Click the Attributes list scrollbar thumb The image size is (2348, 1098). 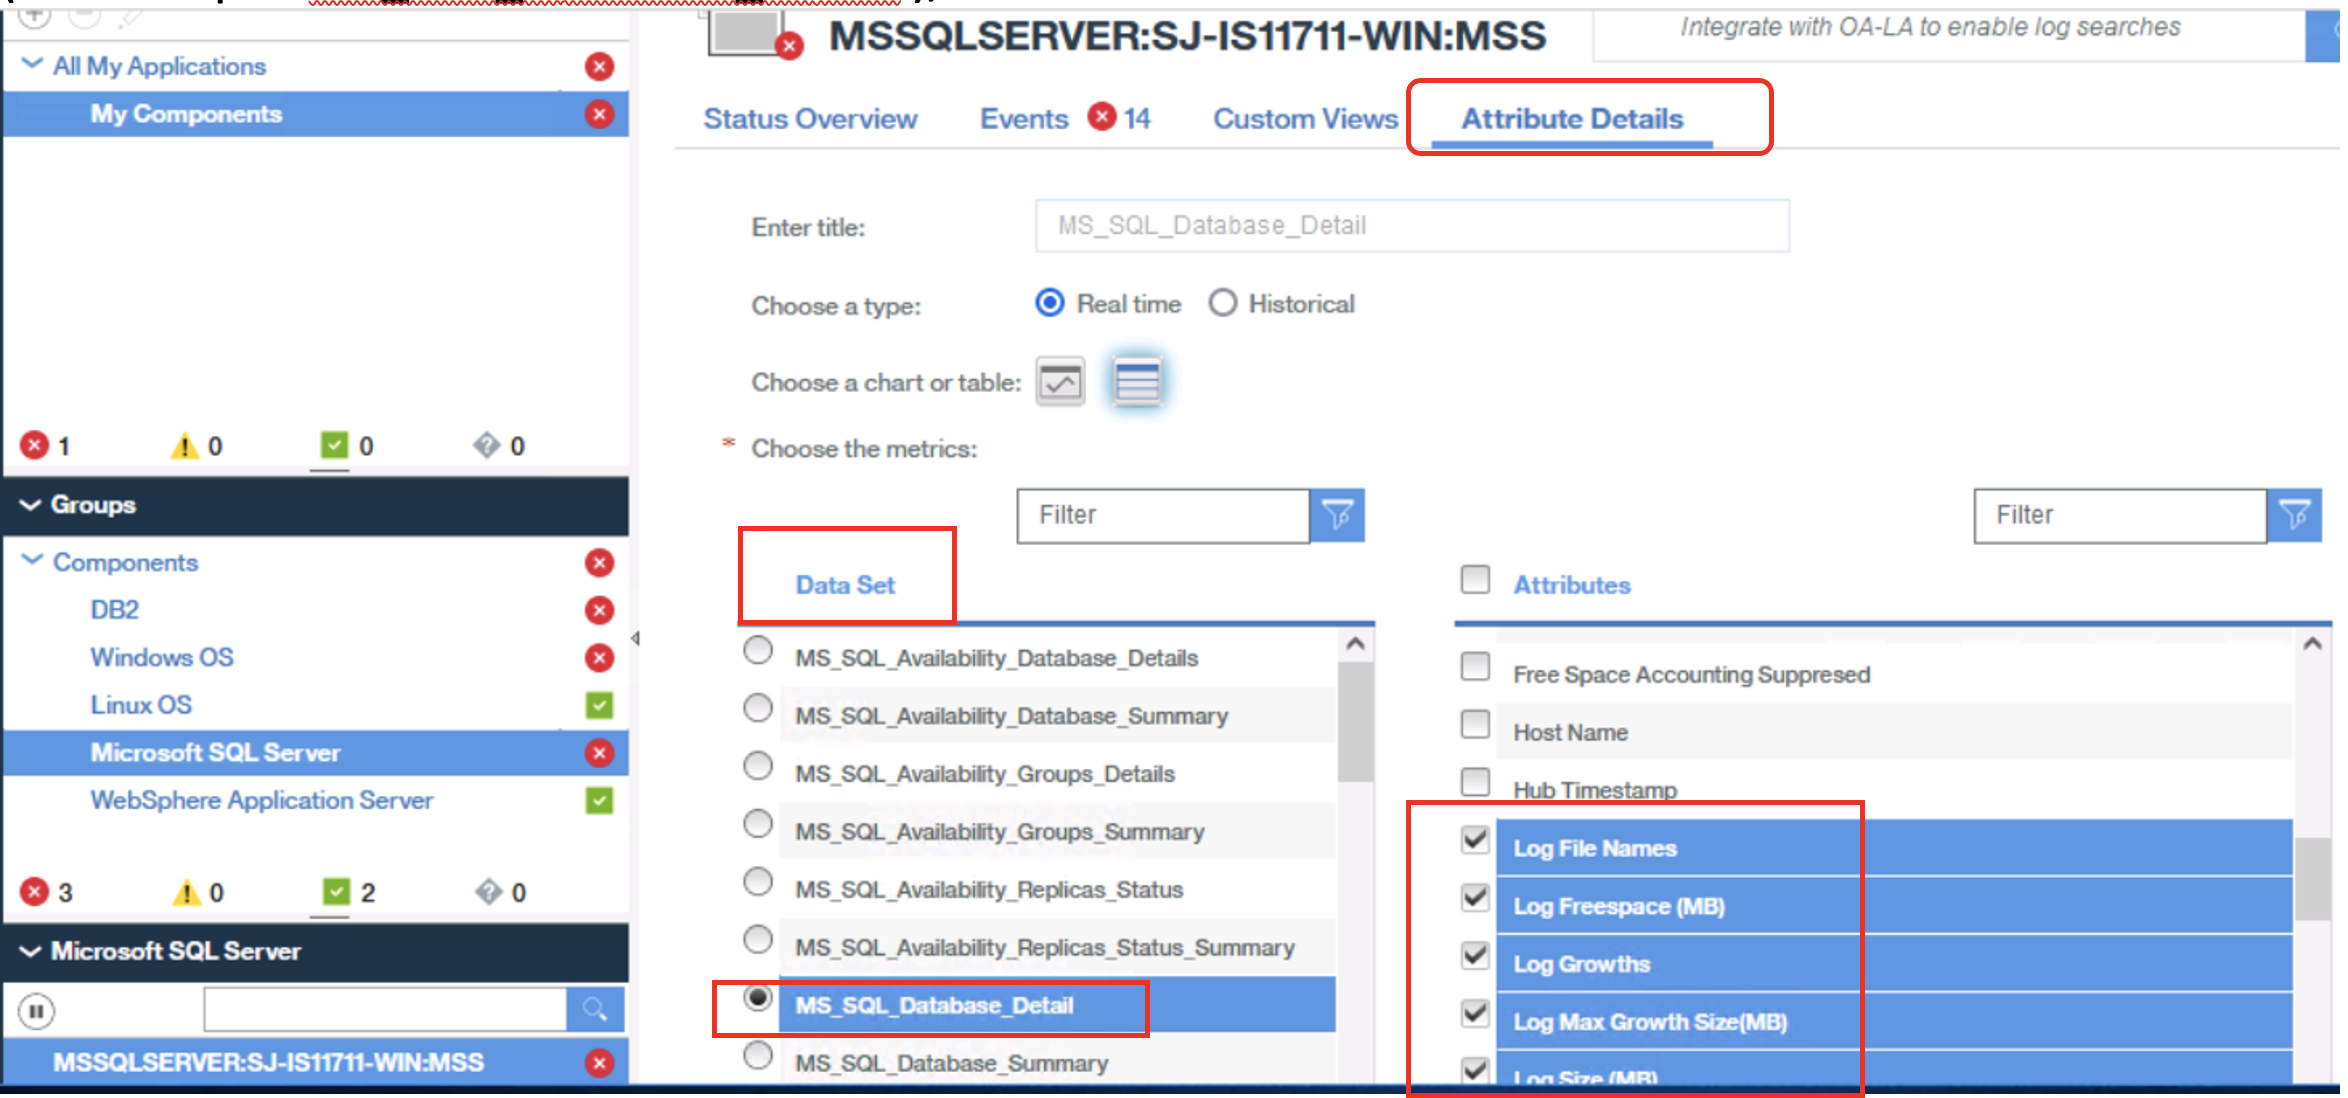pyautogui.click(x=2312, y=879)
